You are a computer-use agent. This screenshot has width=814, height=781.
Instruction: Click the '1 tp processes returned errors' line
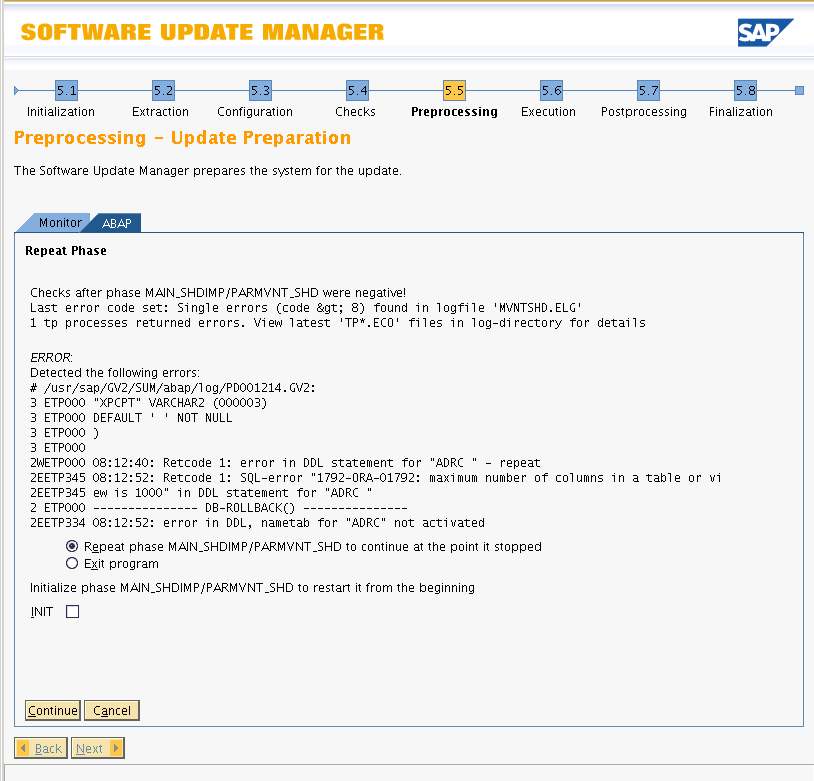tap(338, 323)
